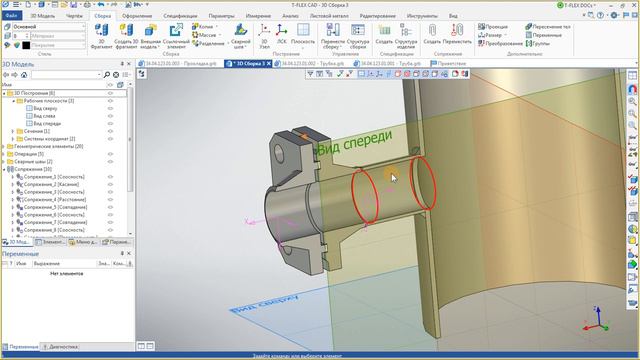Click the save icon in quick access
The height and width of the screenshot is (360, 640).
point(74,5)
